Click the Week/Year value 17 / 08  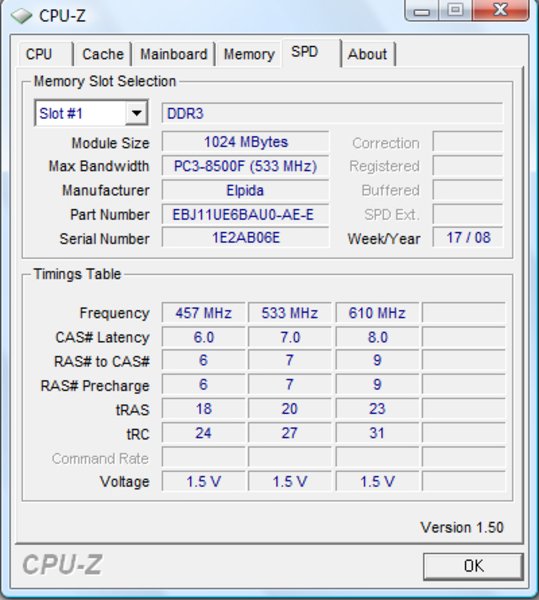(x=468, y=237)
